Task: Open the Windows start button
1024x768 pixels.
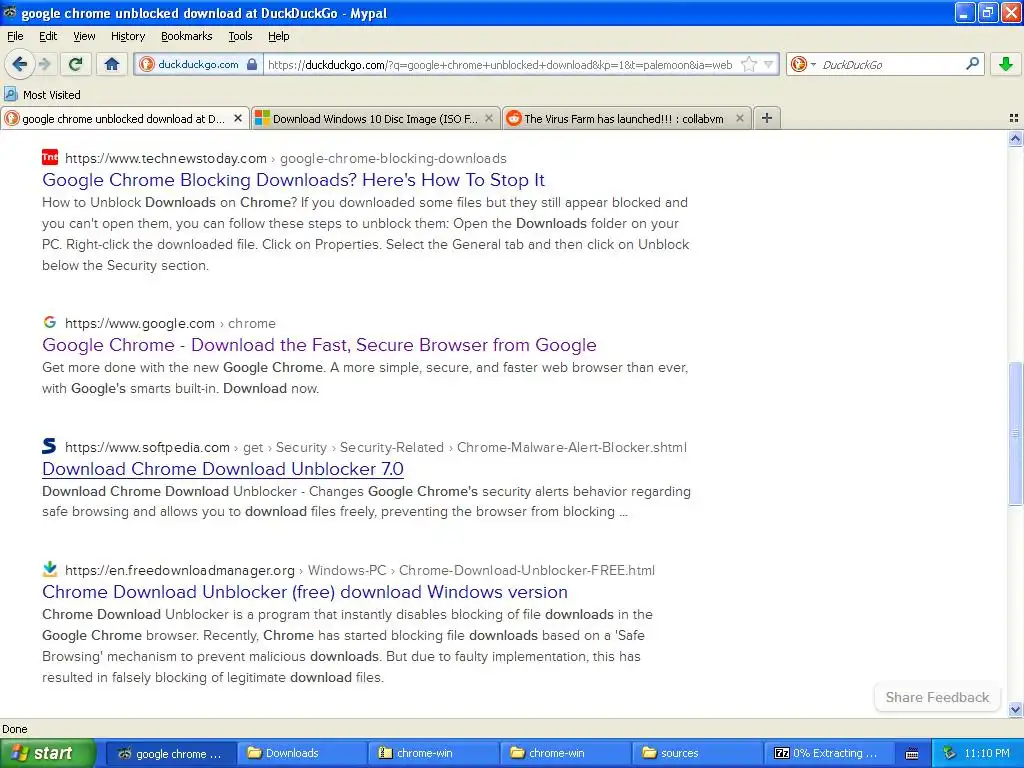Action: coord(47,753)
